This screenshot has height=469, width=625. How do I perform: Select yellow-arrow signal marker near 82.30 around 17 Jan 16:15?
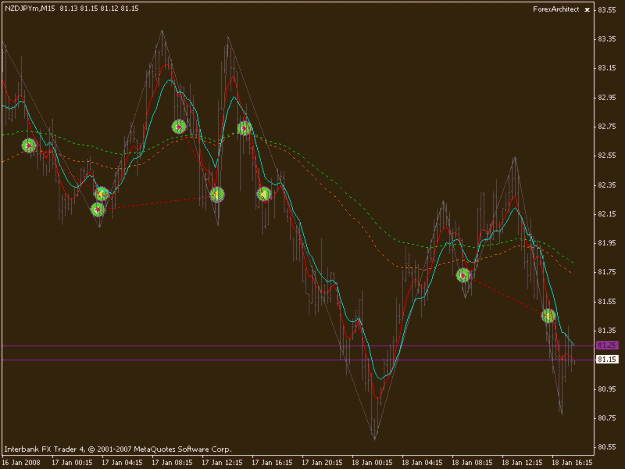click(x=264, y=194)
